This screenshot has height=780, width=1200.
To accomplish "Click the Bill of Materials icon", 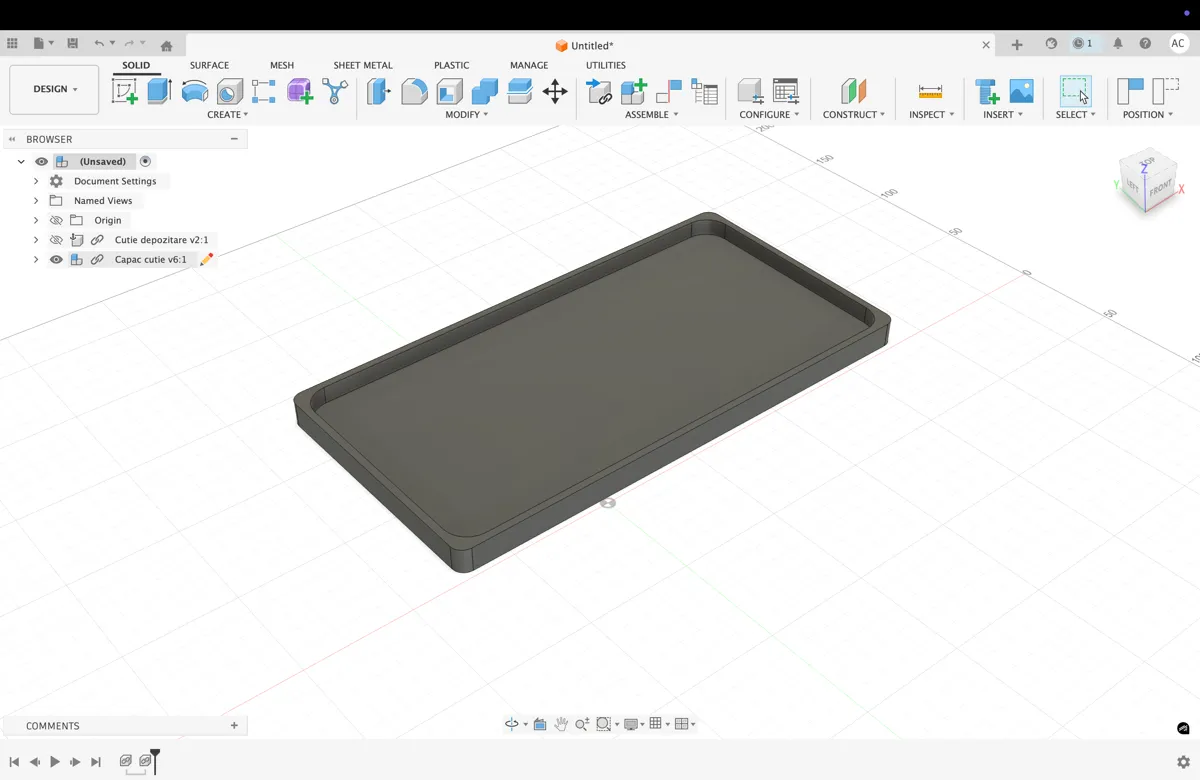I will coord(705,91).
